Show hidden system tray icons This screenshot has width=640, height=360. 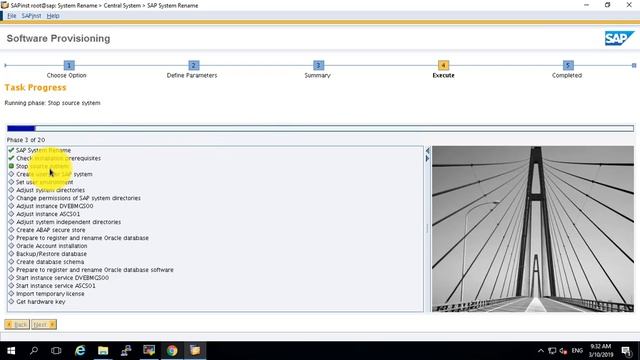(x=541, y=351)
